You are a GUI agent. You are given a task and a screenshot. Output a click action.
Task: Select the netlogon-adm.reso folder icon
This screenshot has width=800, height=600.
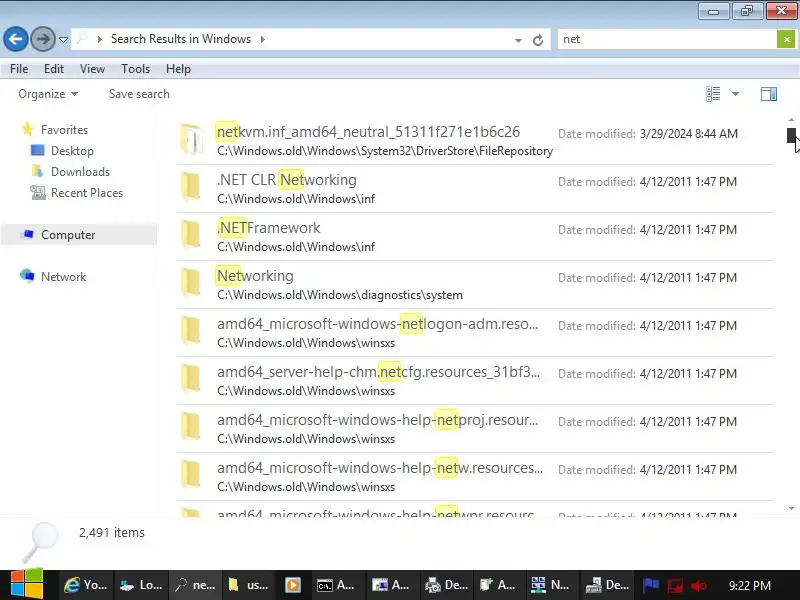pos(191,331)
